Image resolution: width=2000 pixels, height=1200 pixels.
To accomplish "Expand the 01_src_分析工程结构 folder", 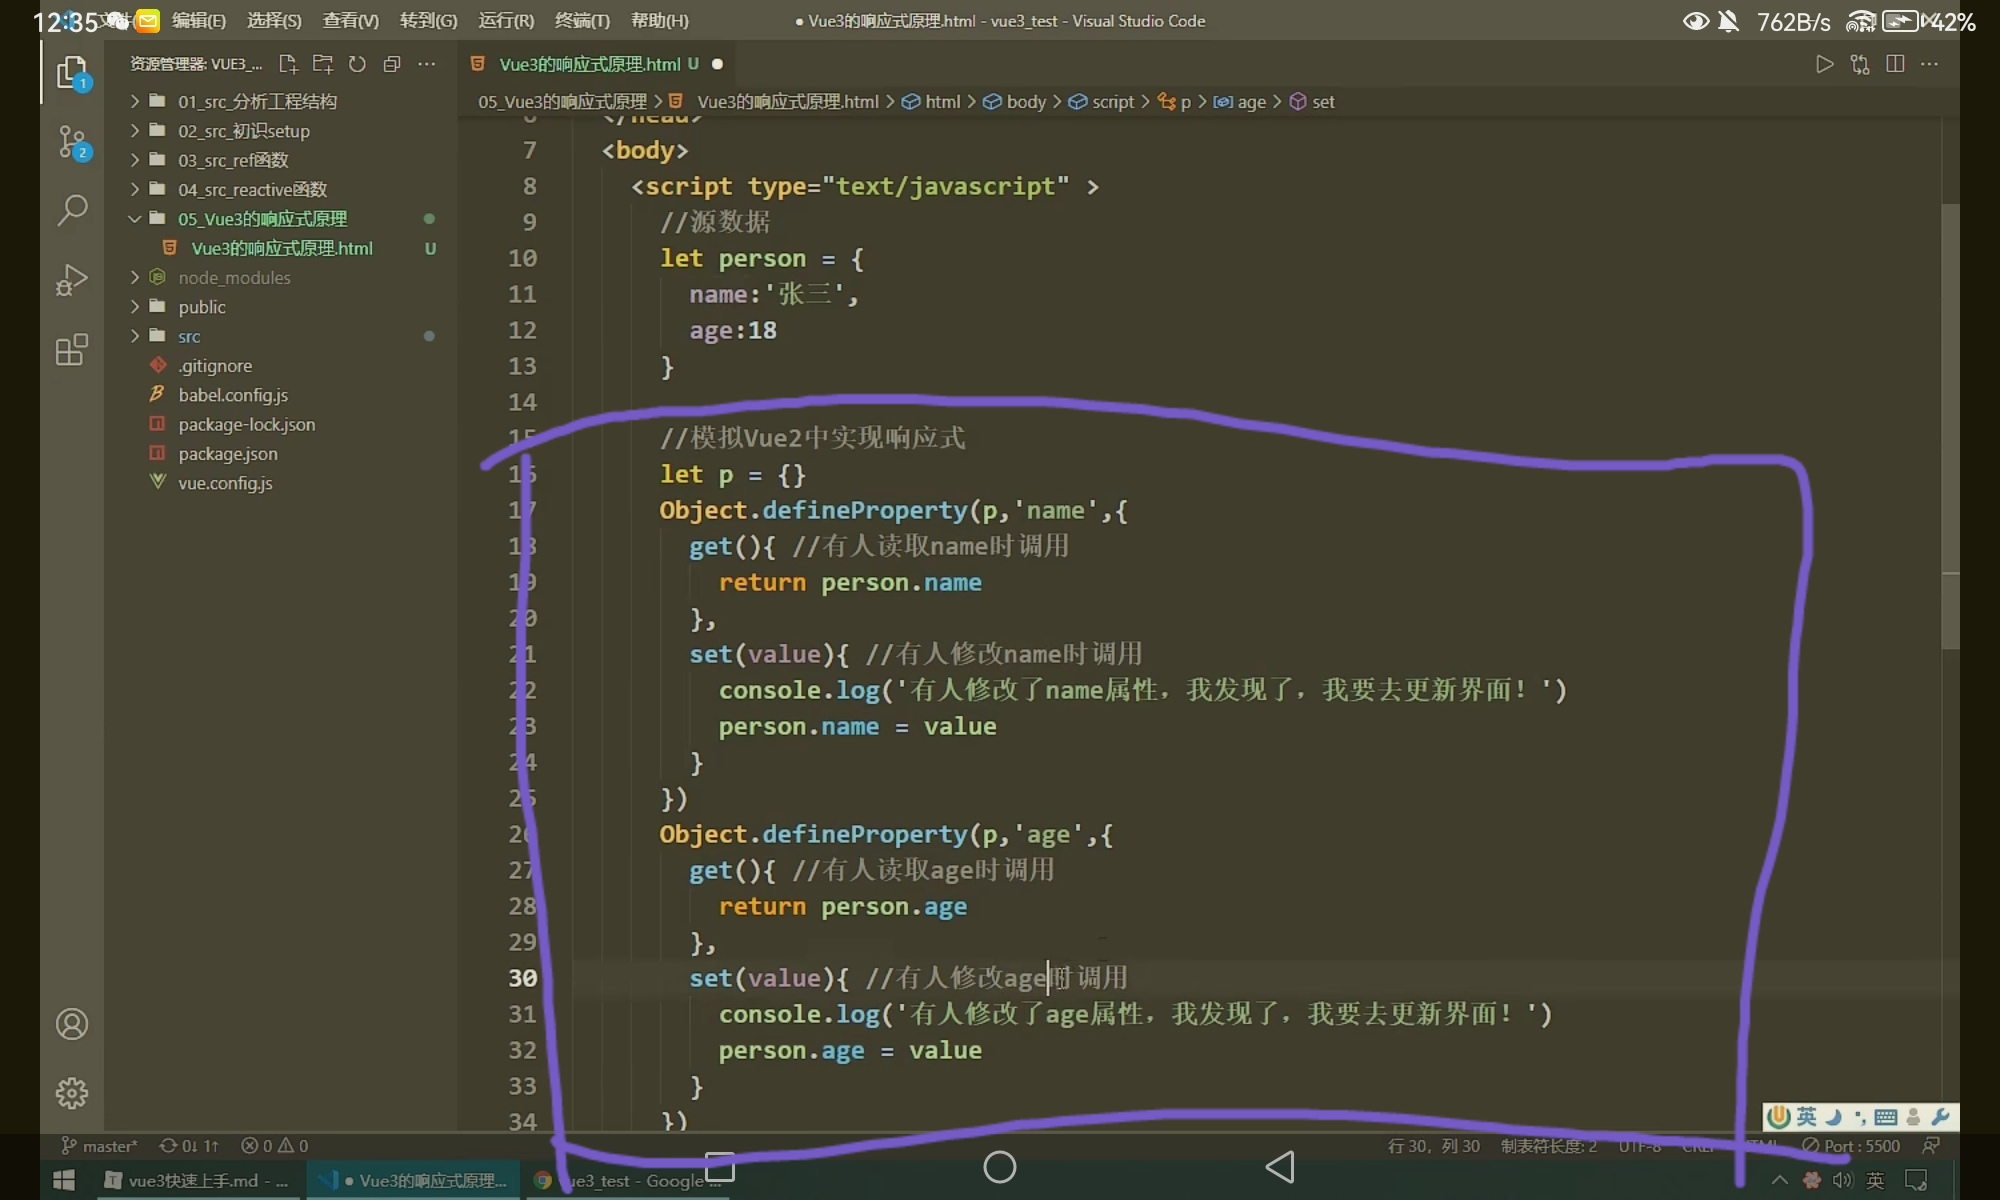I will pos(257,101).
